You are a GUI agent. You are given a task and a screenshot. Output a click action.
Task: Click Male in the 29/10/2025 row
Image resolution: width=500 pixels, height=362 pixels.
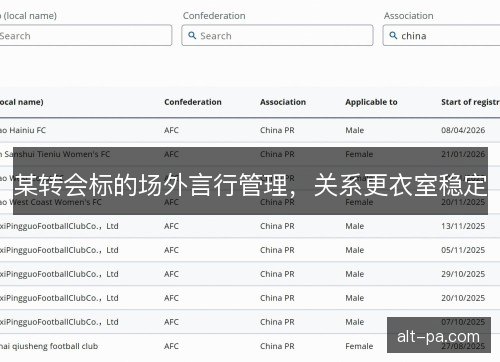(x=355, y=274)
